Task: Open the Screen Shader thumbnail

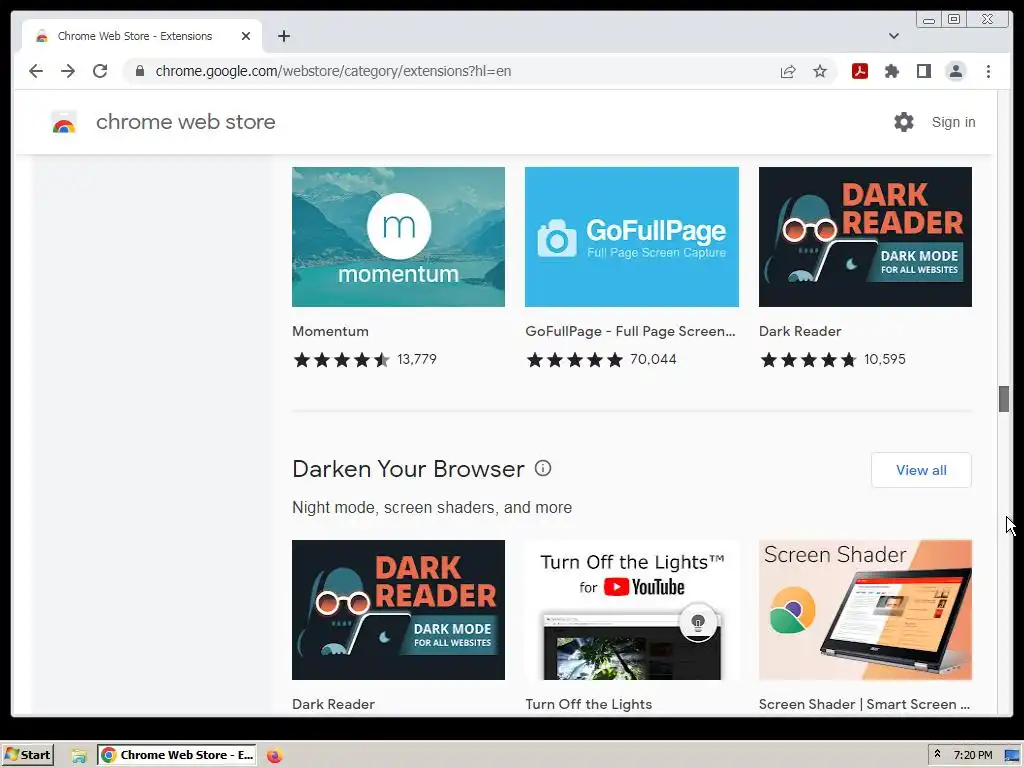Action: tap(865, 610)
